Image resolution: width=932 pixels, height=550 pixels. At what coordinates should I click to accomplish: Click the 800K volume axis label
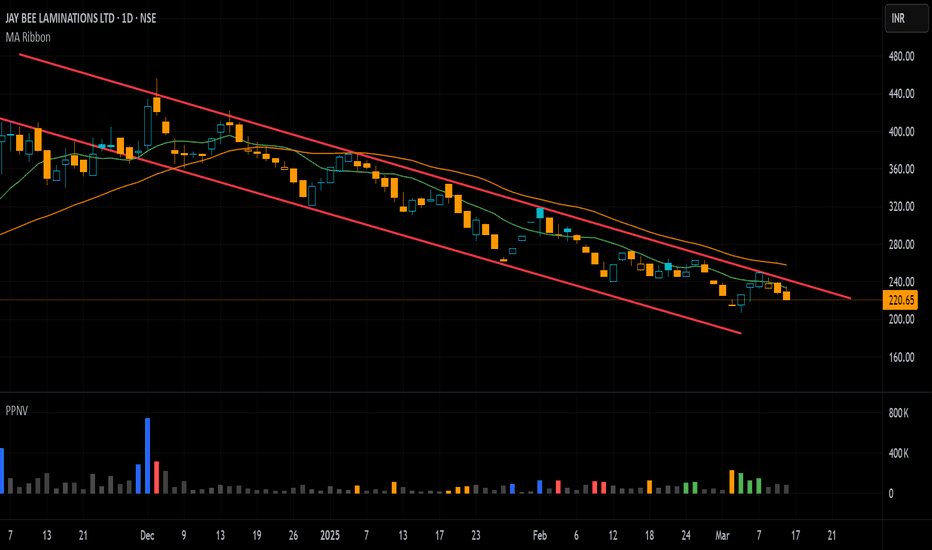[x=898, y=413]
